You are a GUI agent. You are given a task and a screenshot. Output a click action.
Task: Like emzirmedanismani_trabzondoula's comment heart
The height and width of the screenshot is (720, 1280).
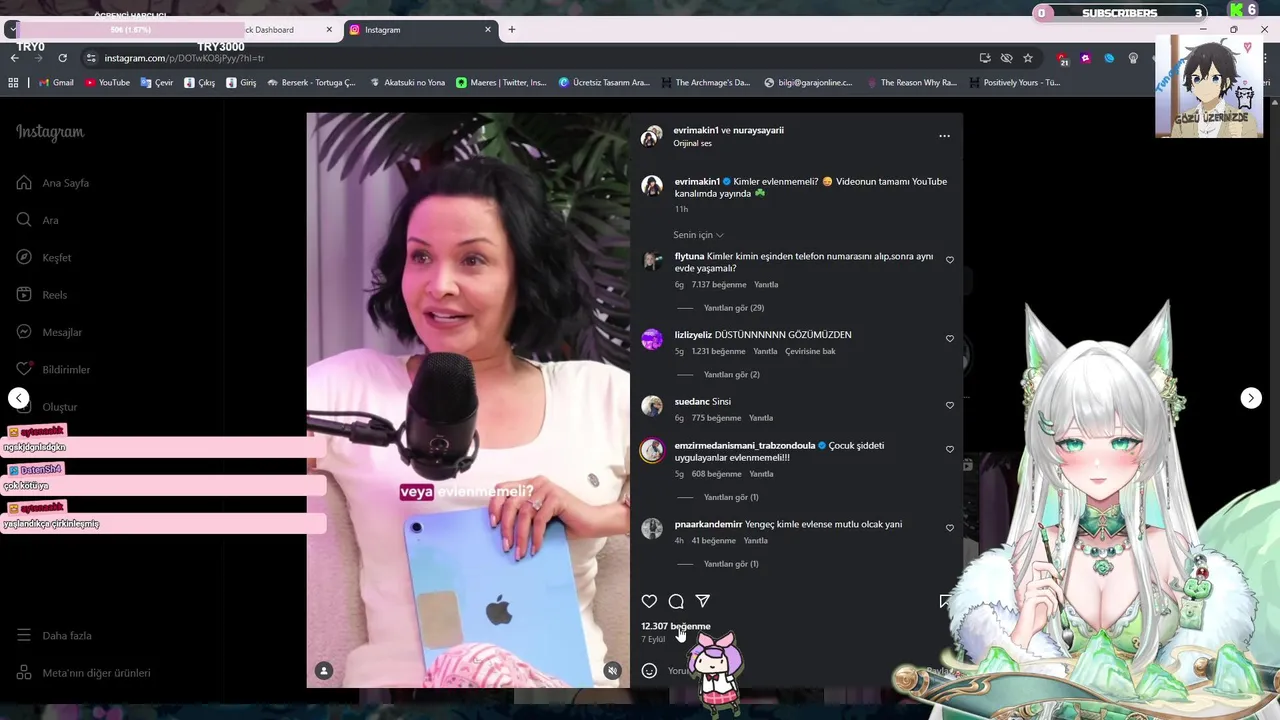pos(950,450)
